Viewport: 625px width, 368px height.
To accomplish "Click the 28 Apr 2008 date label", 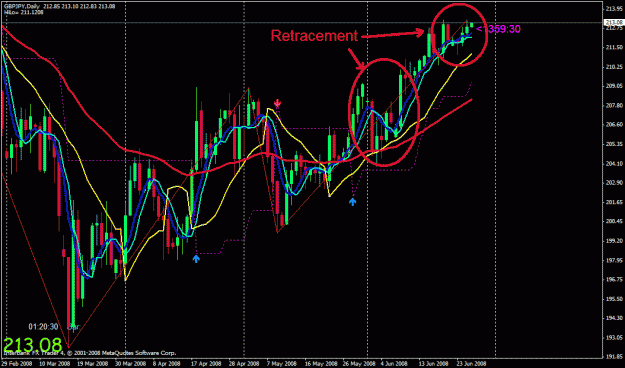I will [243, 364].
